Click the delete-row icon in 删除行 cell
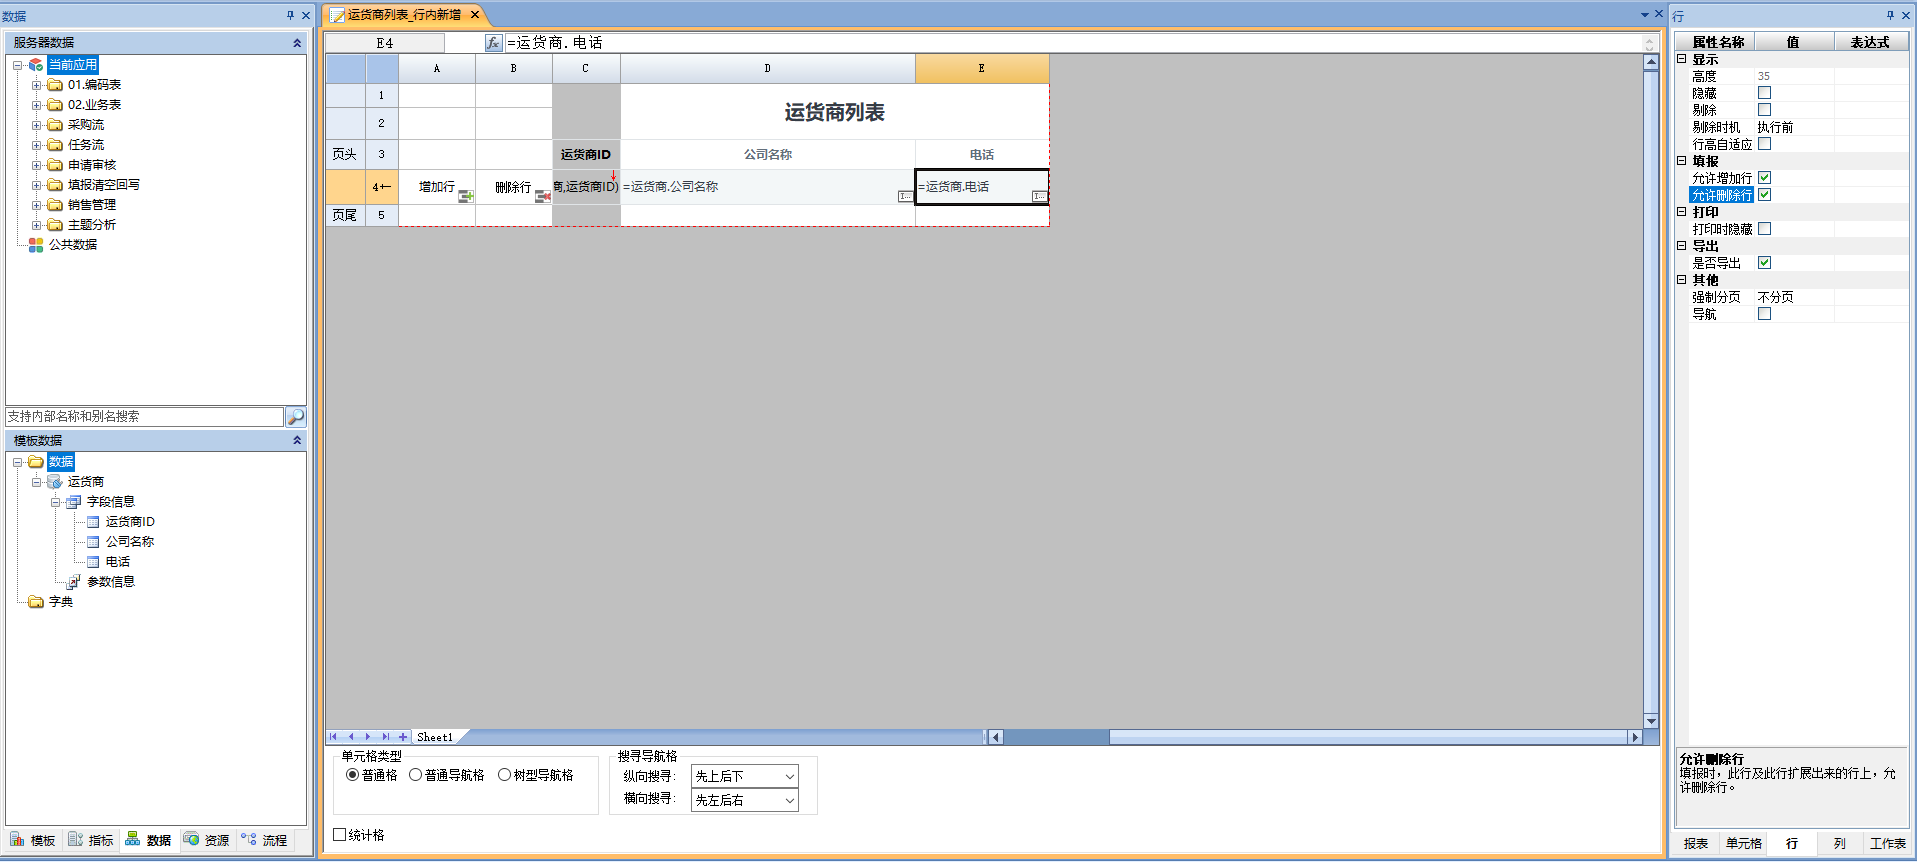Image resolution: width=1917 pixels, height=862 pixels. tap(543, 196)
